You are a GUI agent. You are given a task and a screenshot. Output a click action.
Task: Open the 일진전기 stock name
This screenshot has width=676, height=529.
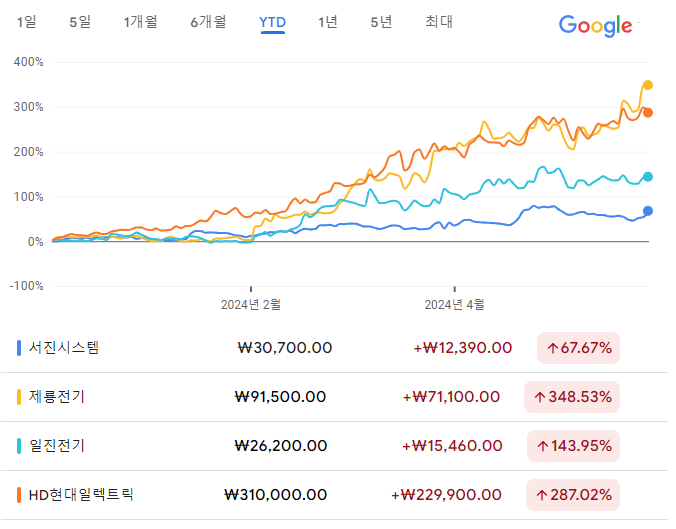point(57,446)
